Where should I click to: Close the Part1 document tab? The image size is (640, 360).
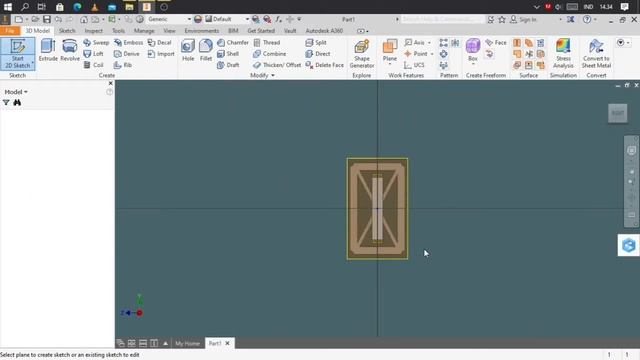[x=227, y=343]
